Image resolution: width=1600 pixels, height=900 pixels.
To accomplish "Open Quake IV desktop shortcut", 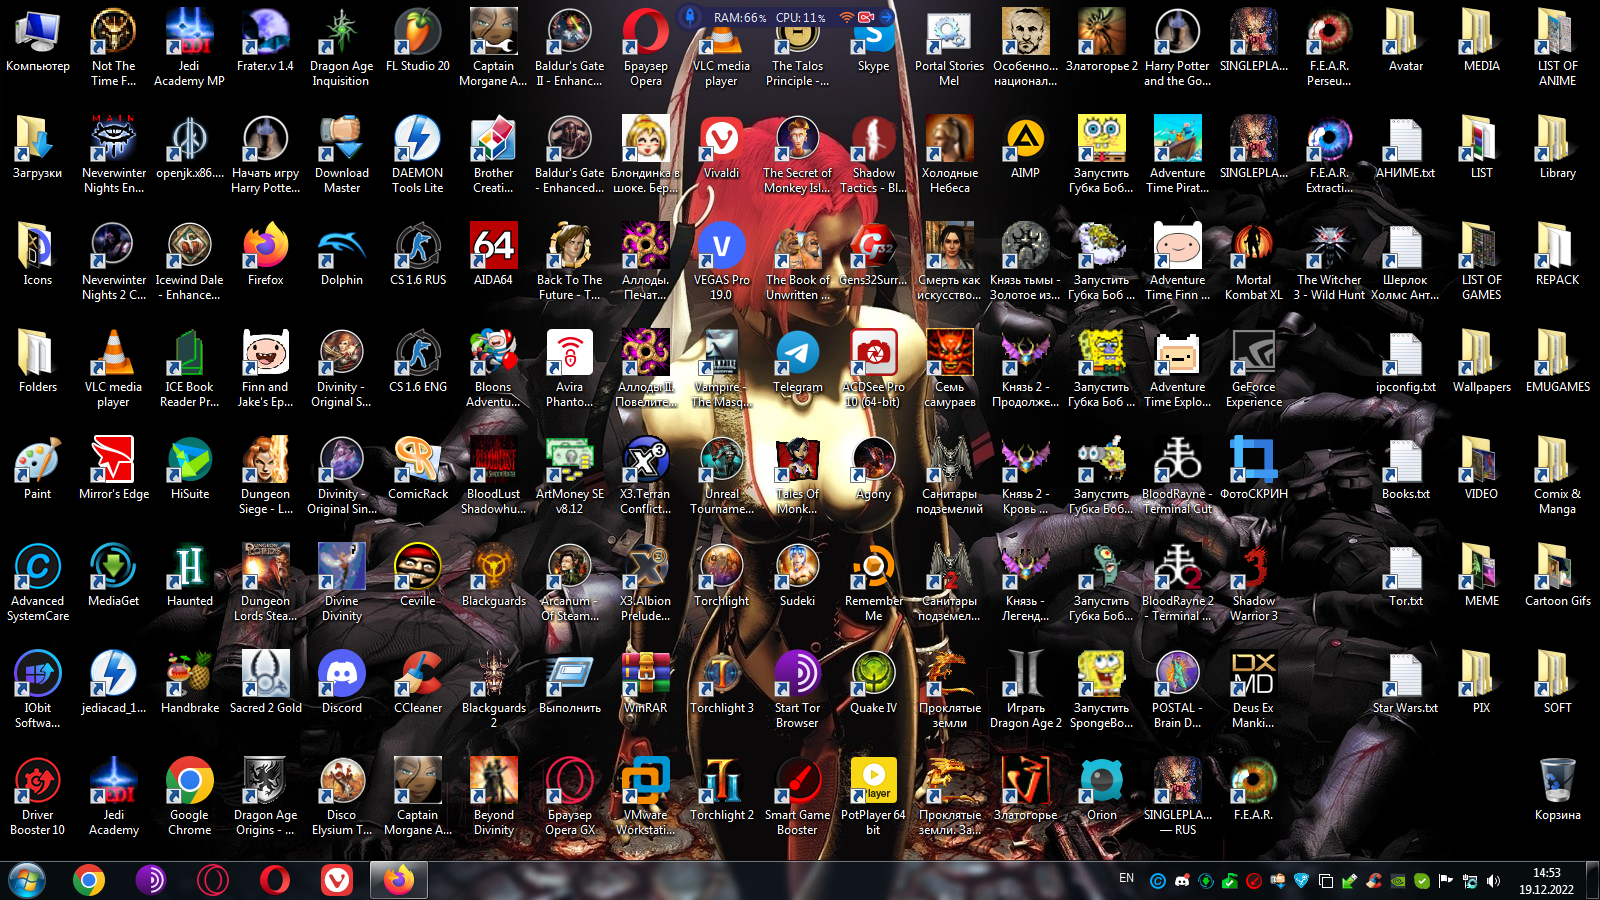I will pos(873,682).
